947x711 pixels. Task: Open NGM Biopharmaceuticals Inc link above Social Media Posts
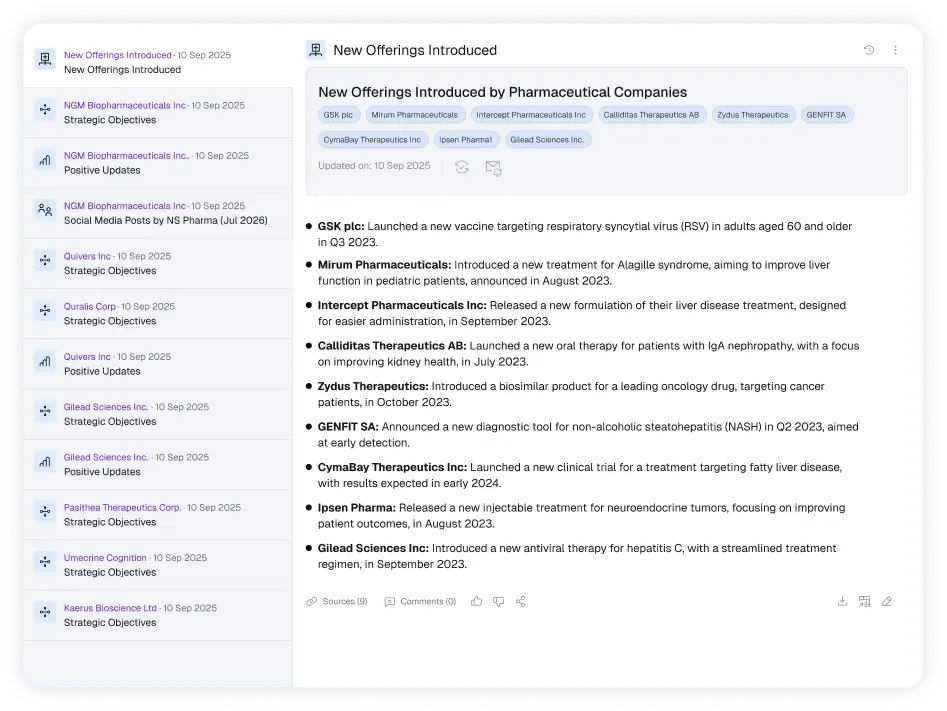(x=125, y=206)
